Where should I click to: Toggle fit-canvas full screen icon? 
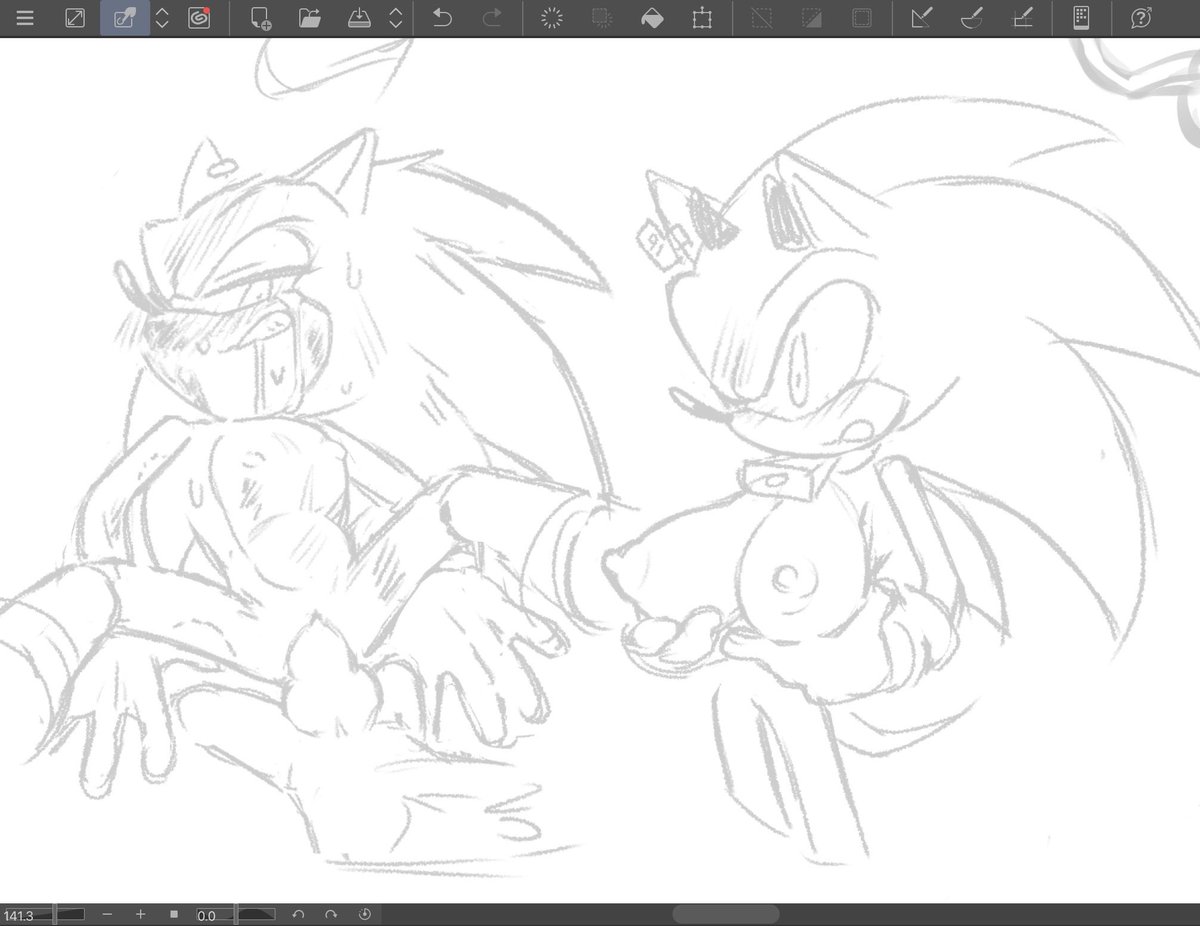tap(75, 18)
